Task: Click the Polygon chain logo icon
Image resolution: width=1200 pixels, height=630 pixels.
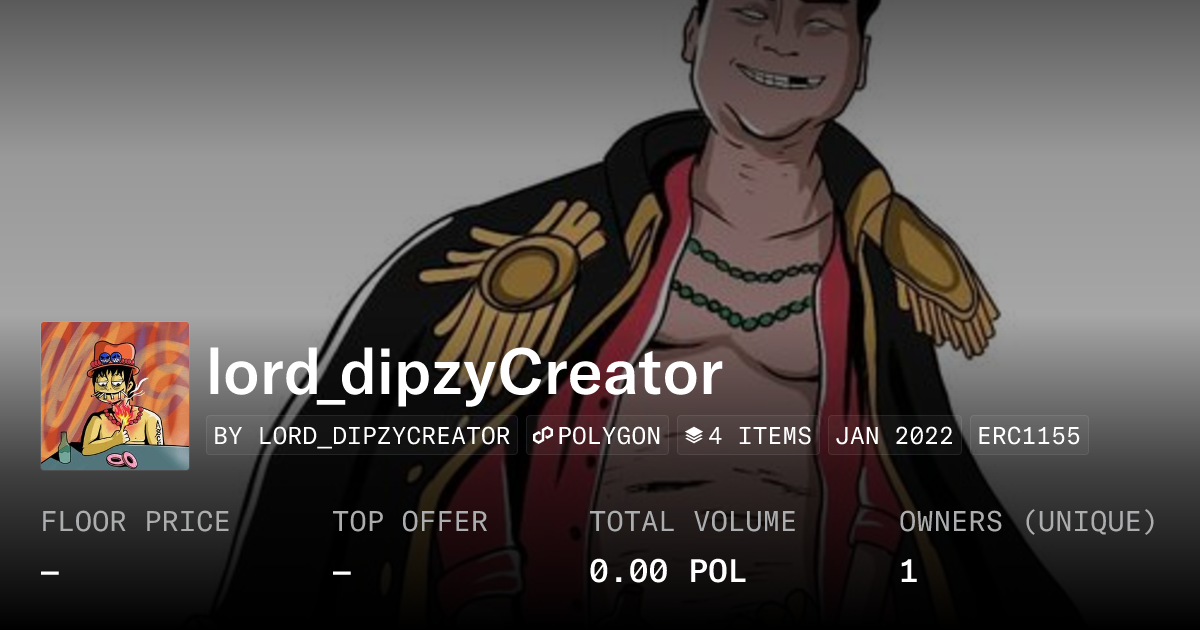Action: (x=544, y=436)
